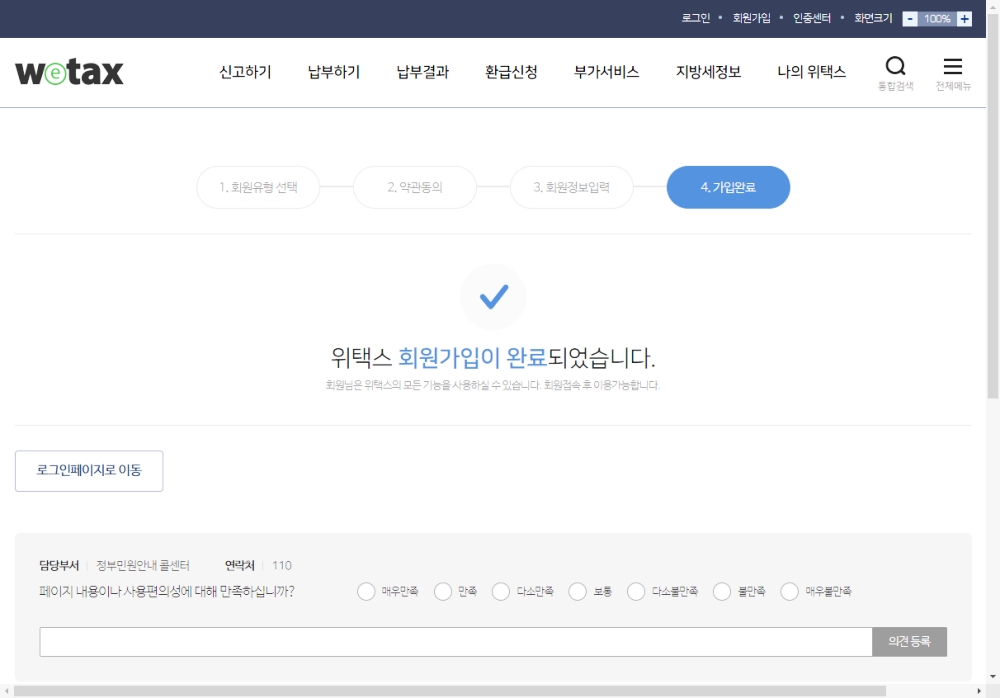Open the 납부결과 menu
Image resolution: width=1000 pixels, height=698 pixels.
coord(423,72)
